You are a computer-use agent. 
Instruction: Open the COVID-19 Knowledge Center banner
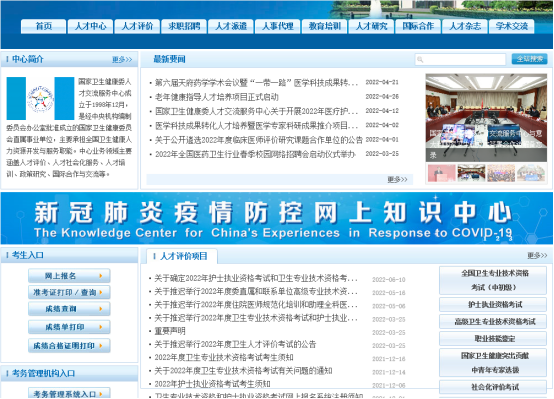(277, 218)
